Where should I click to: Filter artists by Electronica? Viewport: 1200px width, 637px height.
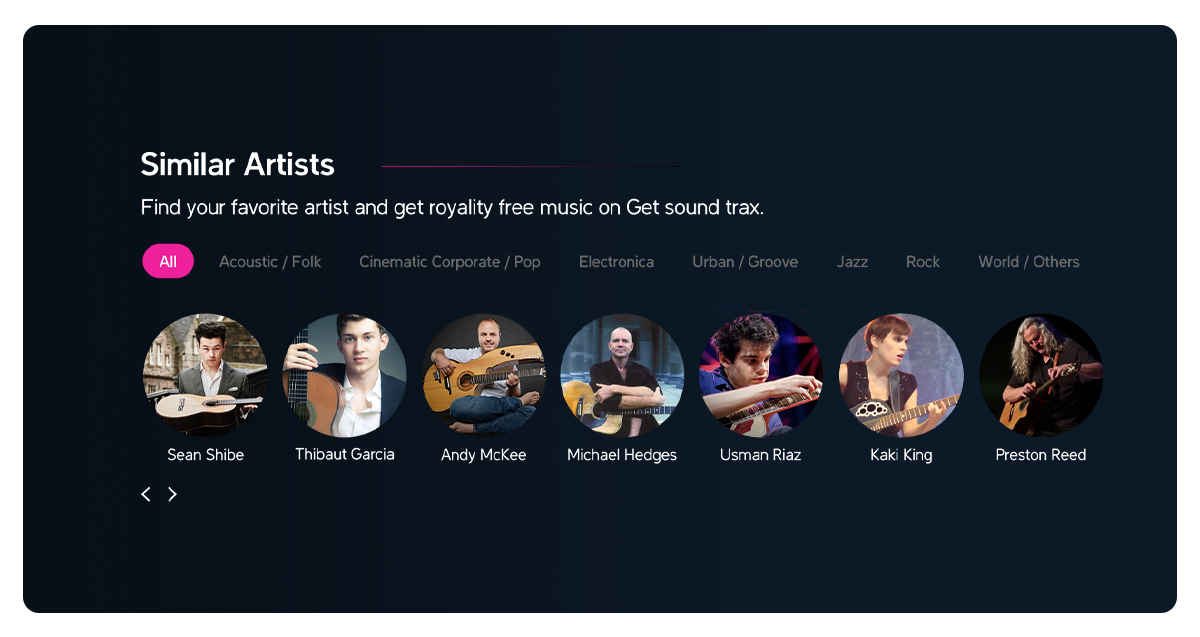click(x=616, y=261)
